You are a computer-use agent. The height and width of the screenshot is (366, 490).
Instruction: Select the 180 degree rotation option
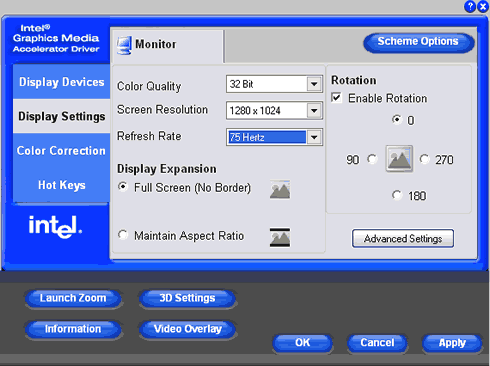pos(397,195)
